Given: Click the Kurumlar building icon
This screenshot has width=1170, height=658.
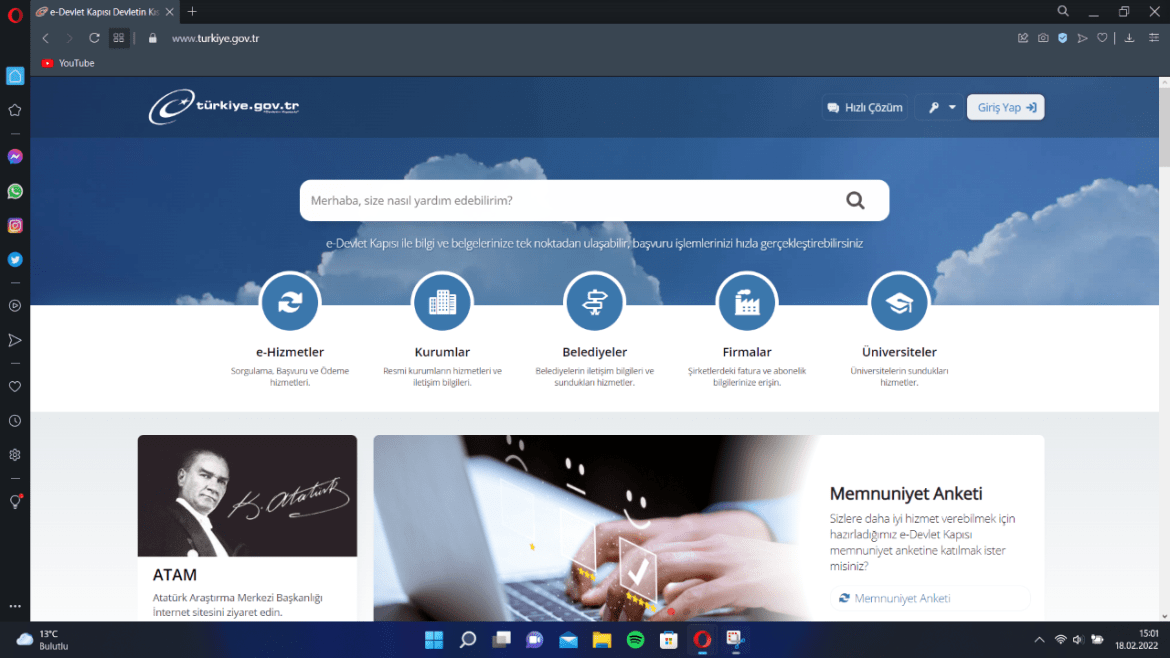Looking at the screenshot, I should (x=442, y=302).
